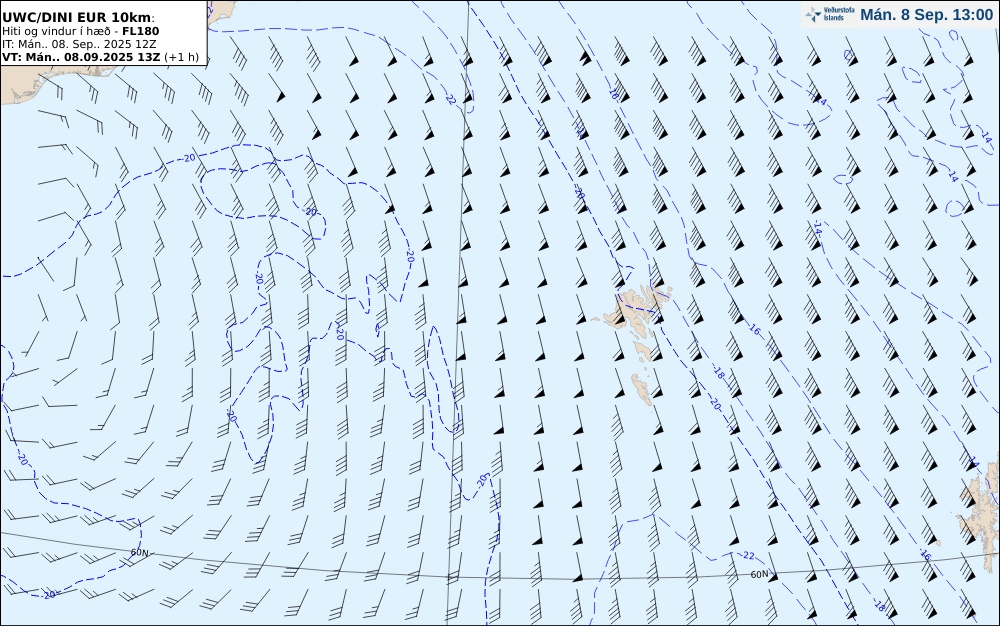Click the 60N label on the western latitude line
The image size is (1000, 626).
[140, 552]
